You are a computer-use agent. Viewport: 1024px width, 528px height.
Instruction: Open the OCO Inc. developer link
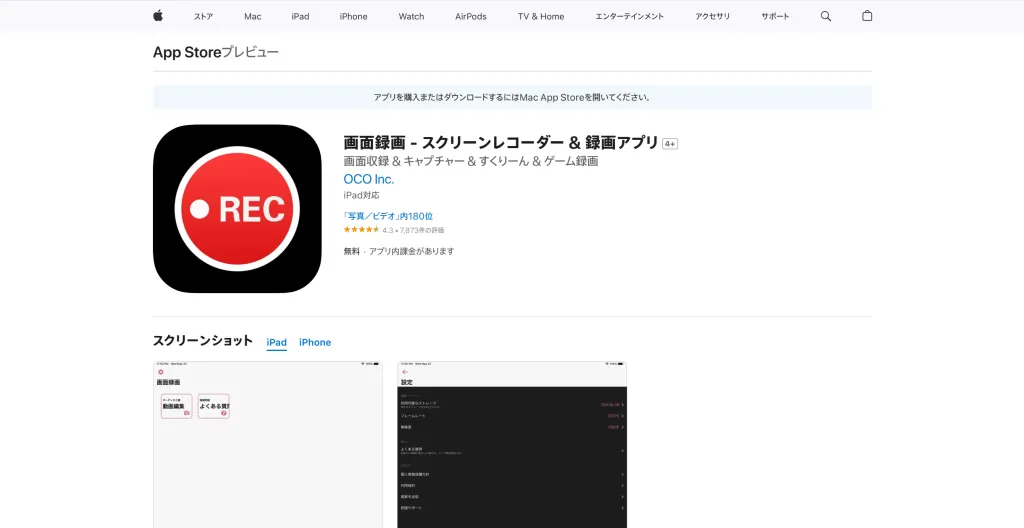tap(369, 179)
